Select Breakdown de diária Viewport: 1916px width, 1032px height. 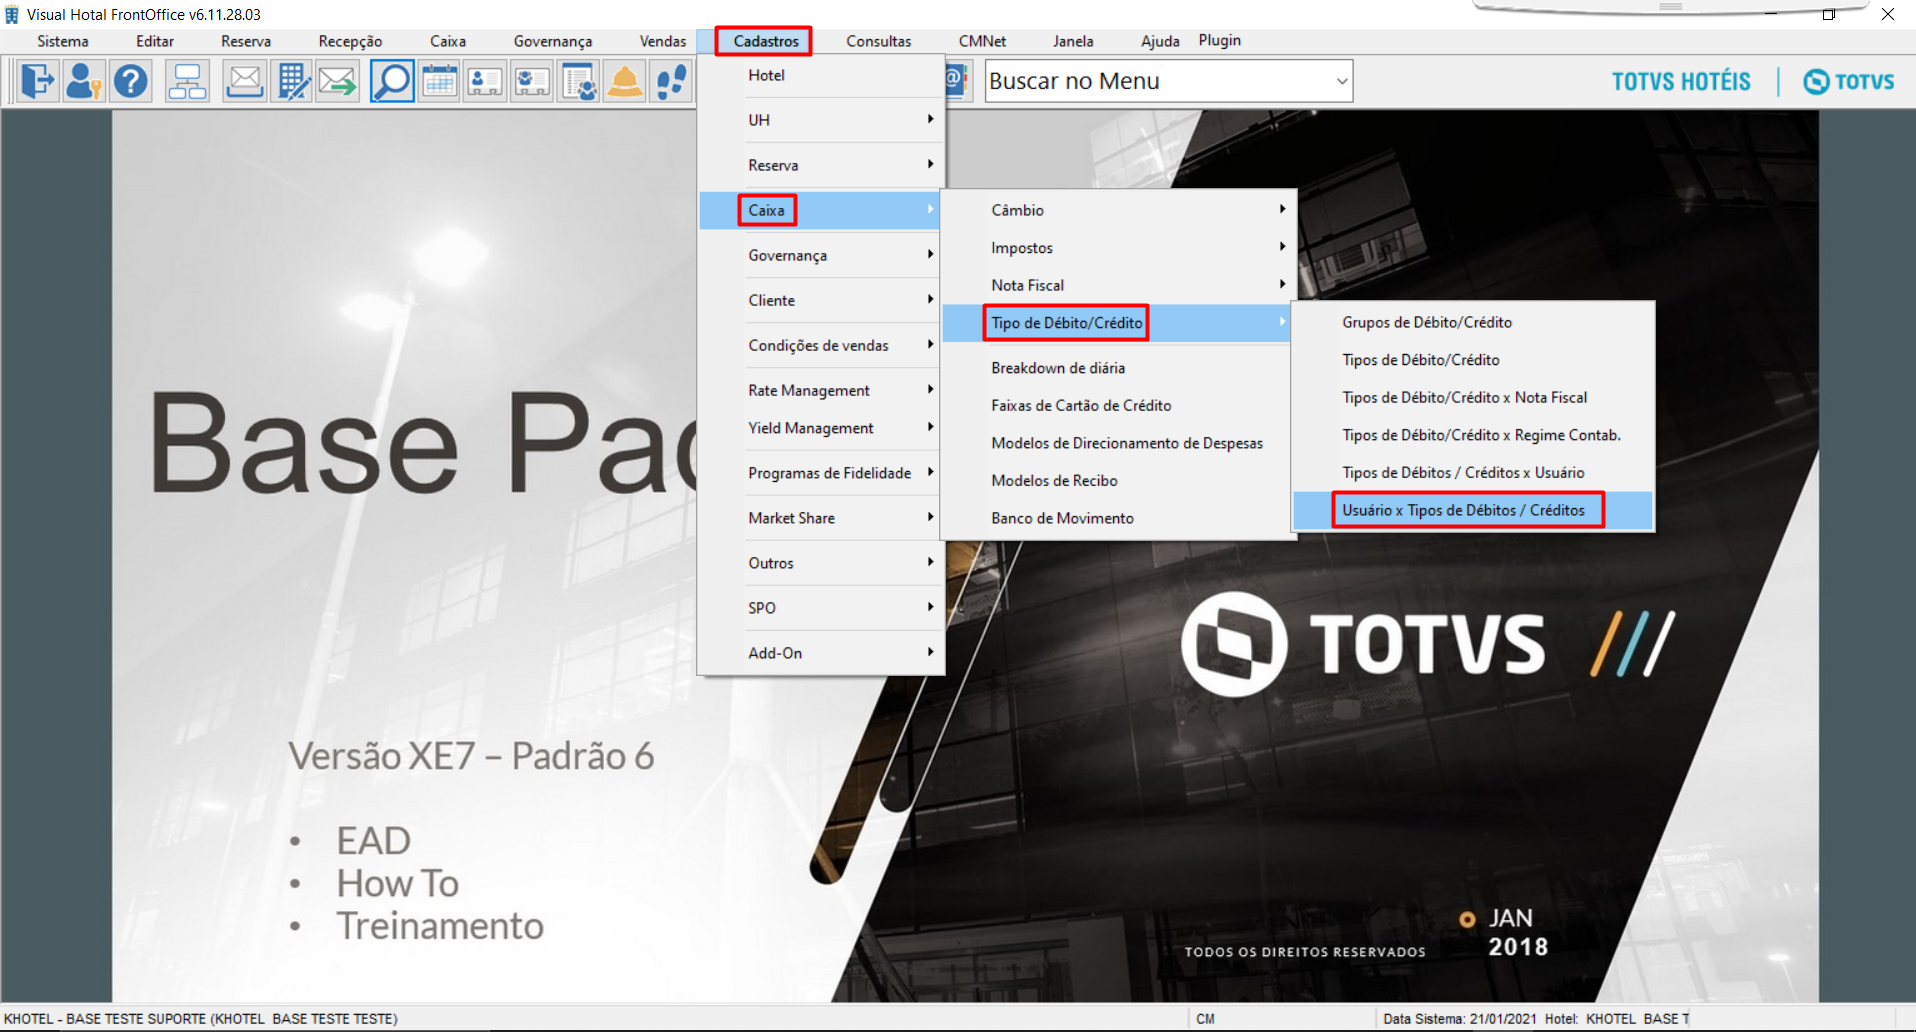pyautogui.click(x=1119, y=368)
